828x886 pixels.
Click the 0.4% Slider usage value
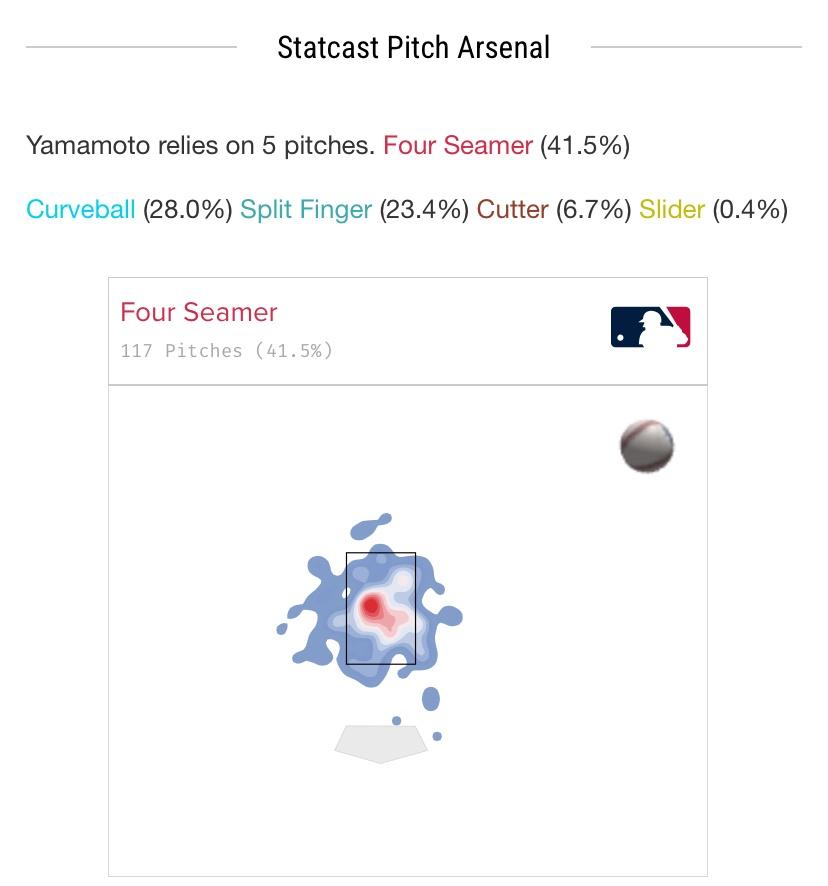(x=750, y=210)
